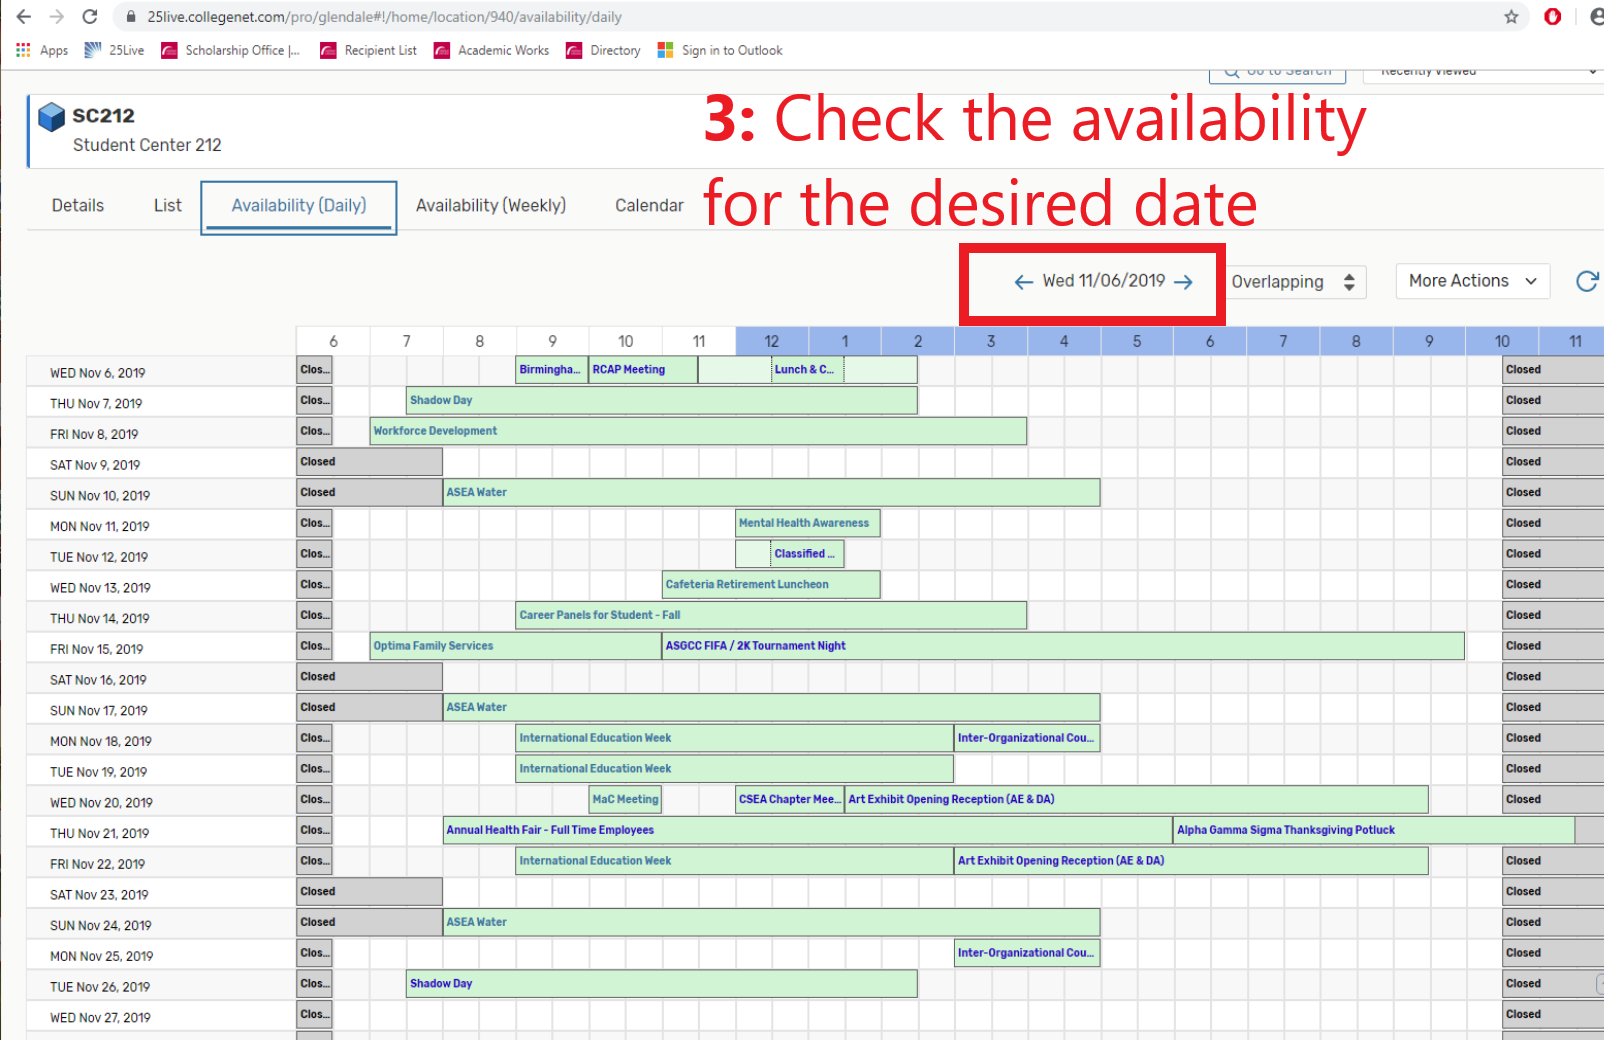The width and height of the screenshot is (1604, 1040).
Task: Open Cafeteria Retirement Luncheon event
Action: pyautogui.click(x=771, y=584)
